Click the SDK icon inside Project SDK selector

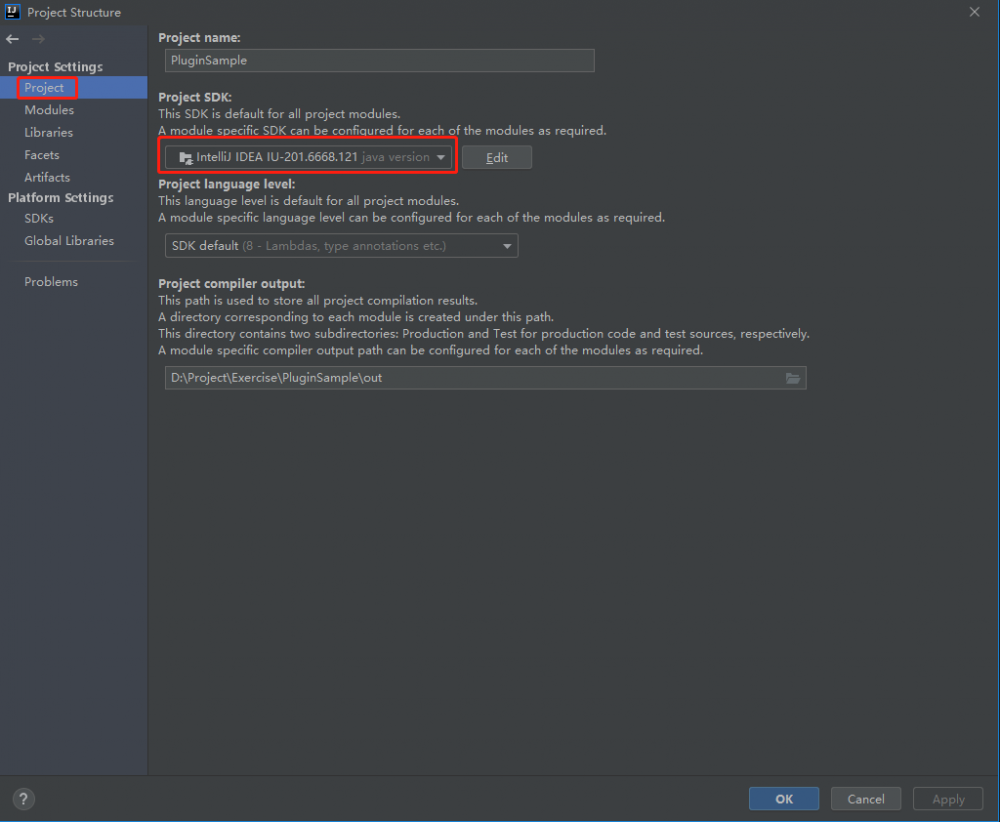click(185, 157)
